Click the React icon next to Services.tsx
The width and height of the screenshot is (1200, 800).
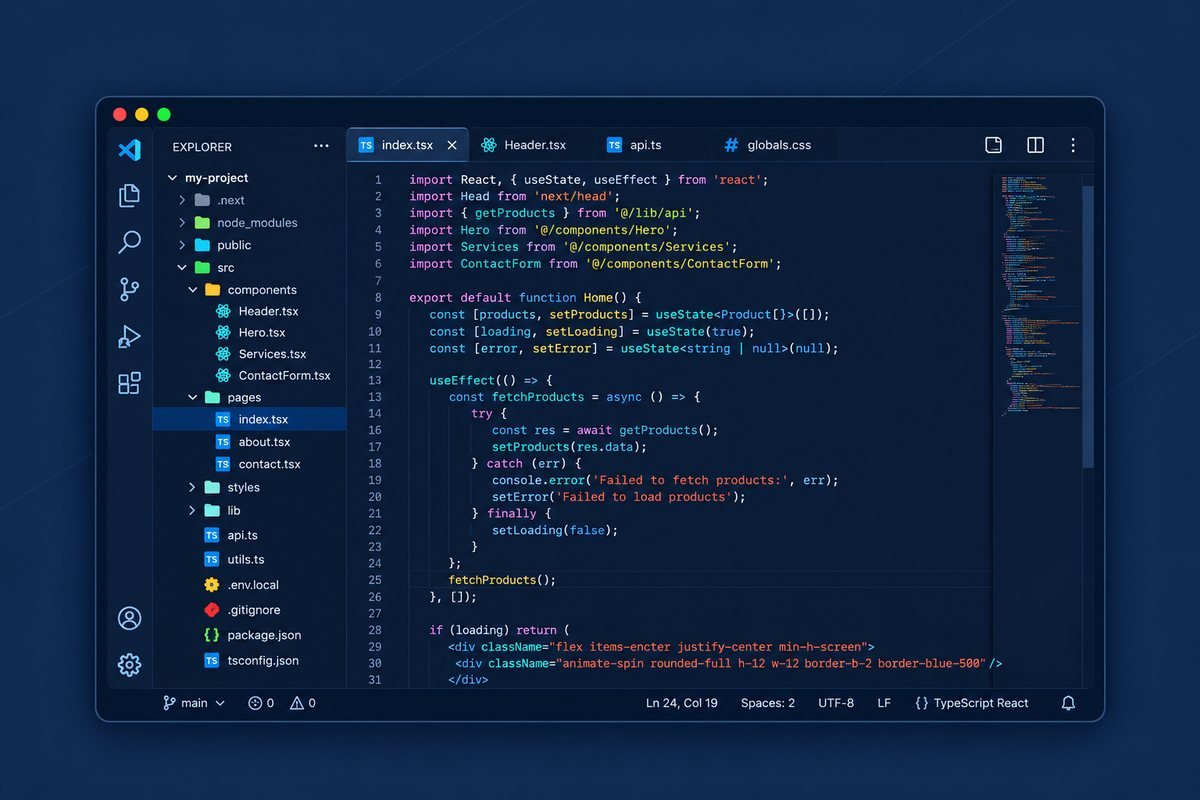(223, 354)
